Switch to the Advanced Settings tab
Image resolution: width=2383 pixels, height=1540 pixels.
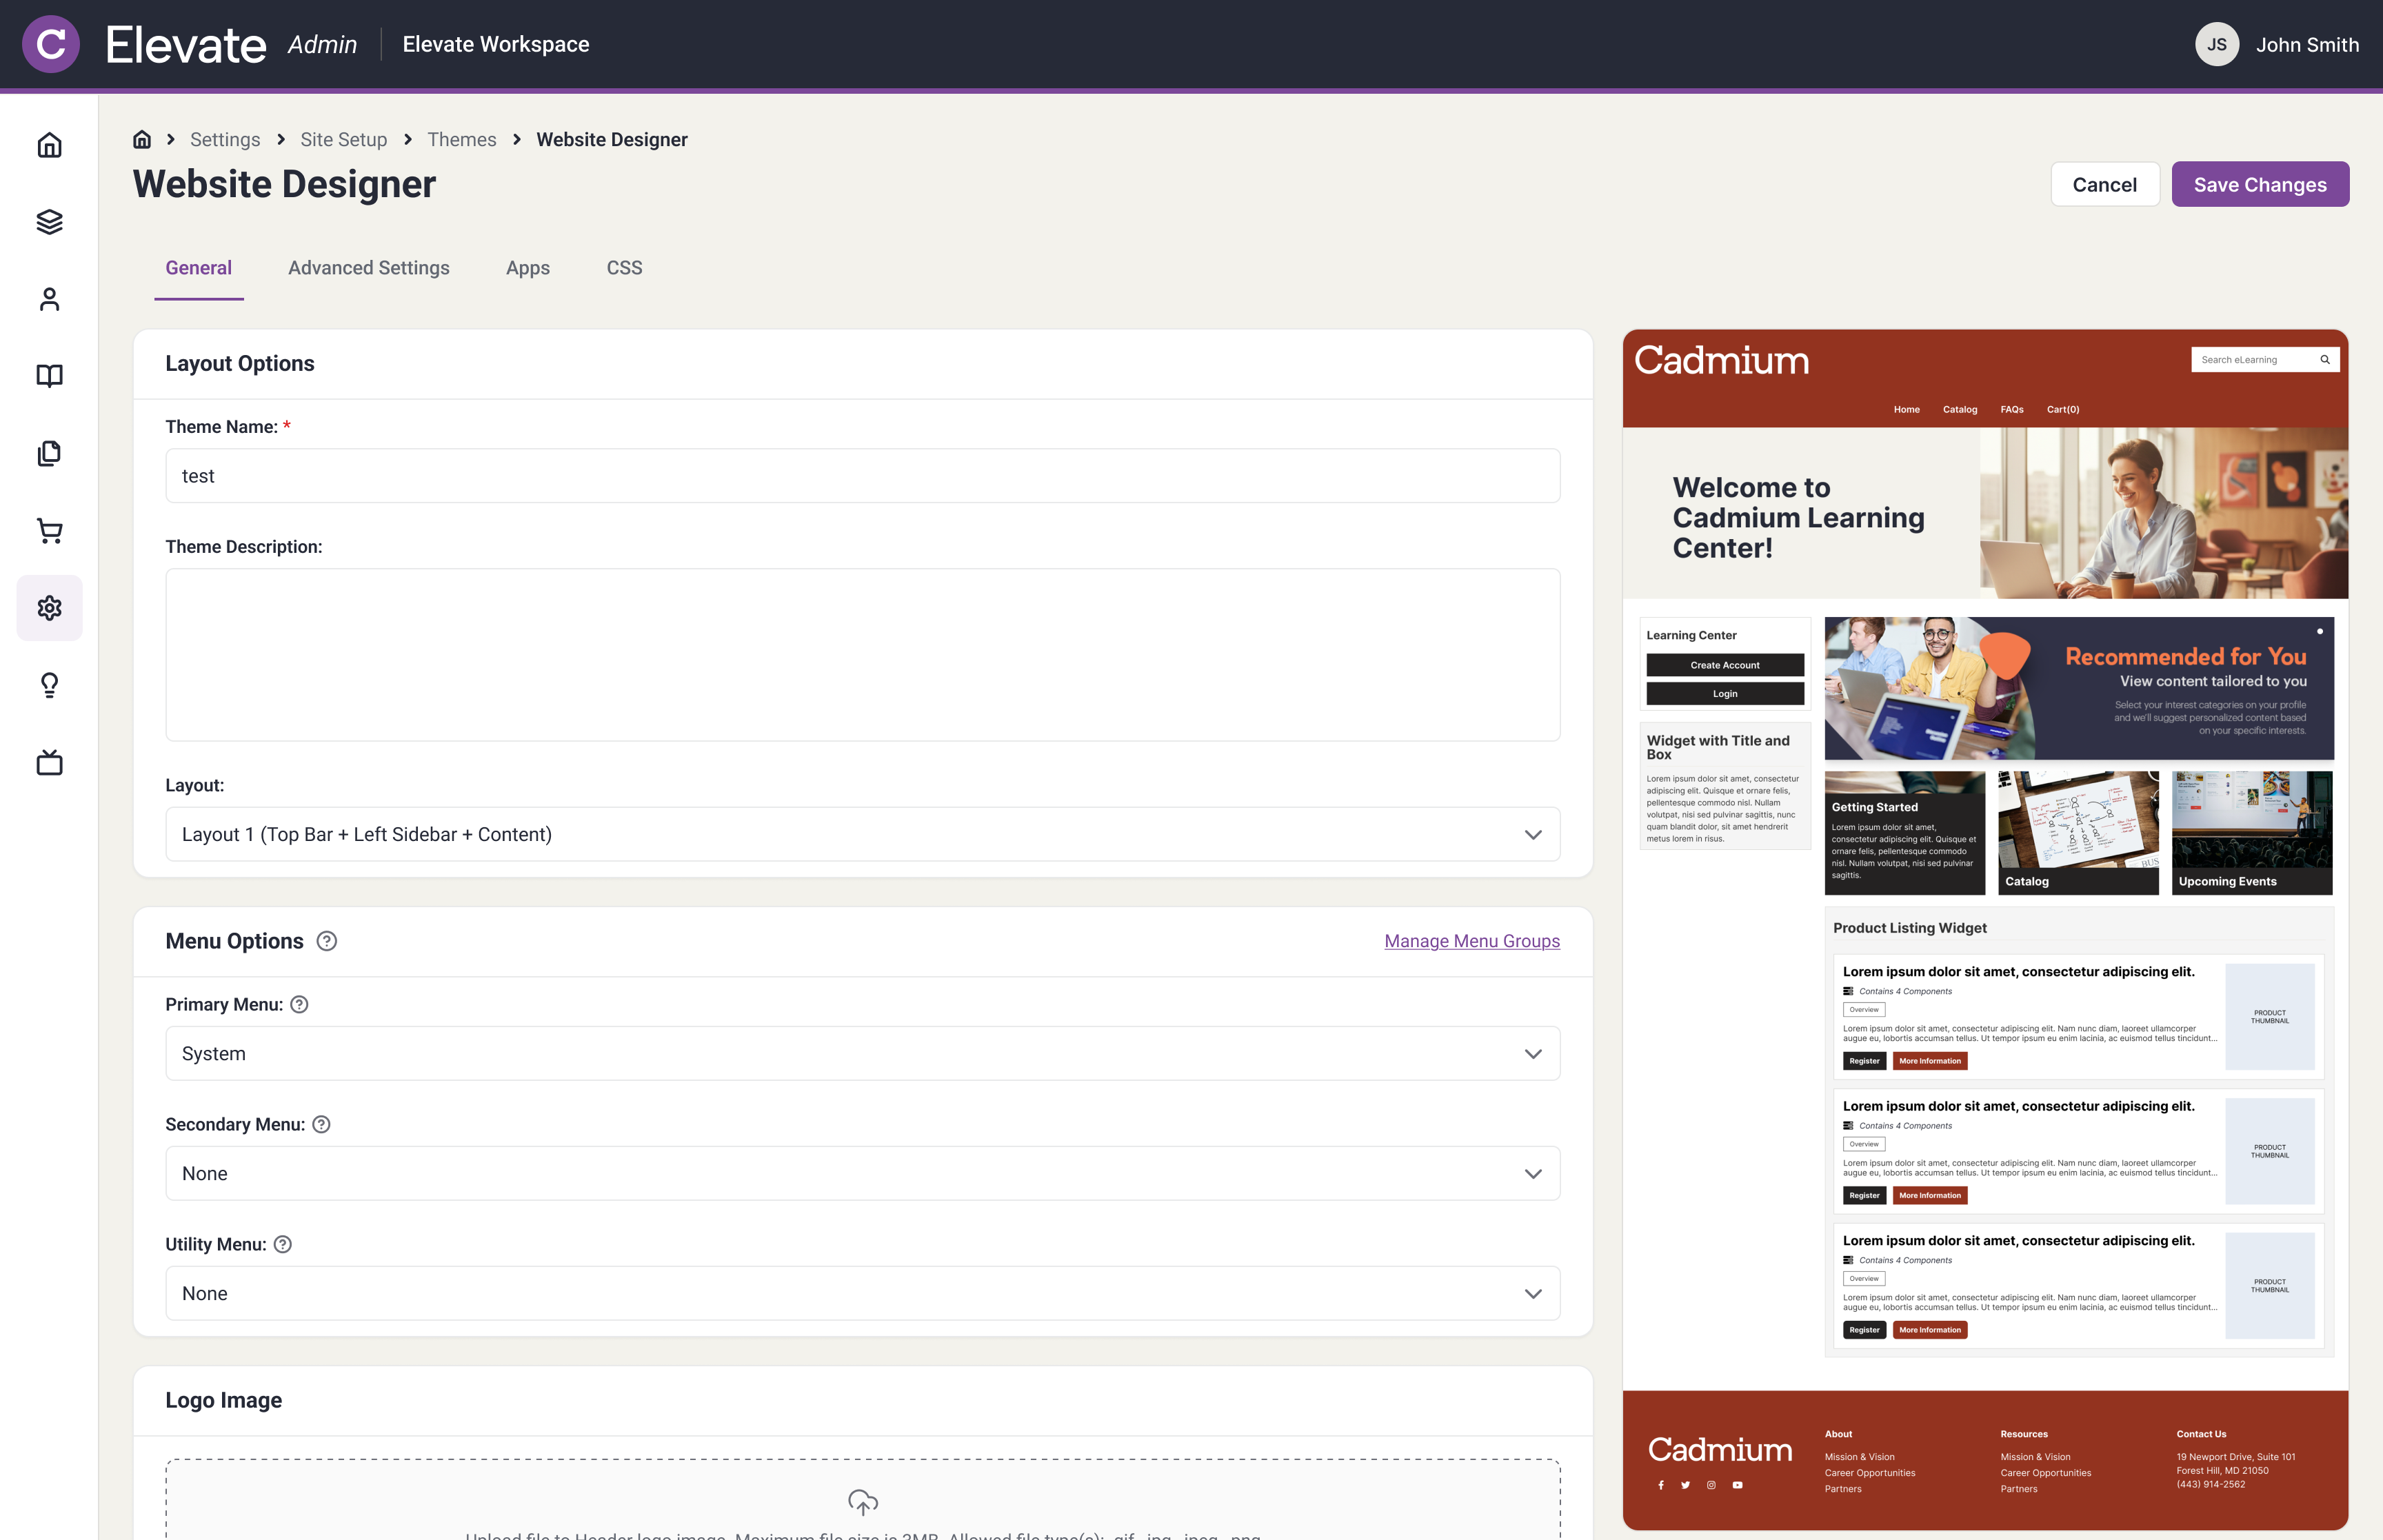click(x=369, y=268)
